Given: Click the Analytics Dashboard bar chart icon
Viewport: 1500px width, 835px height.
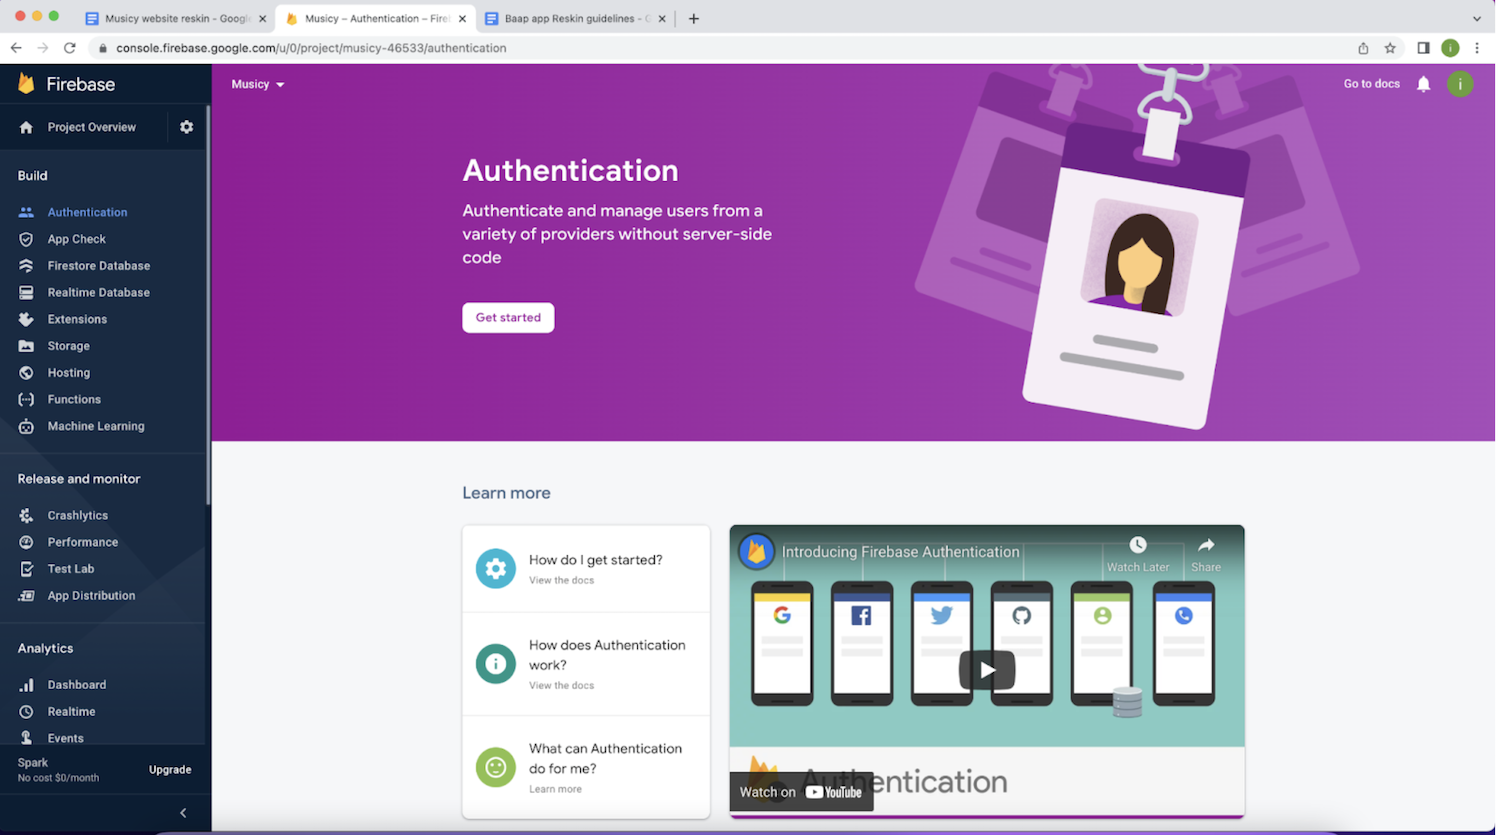Looking at the screenshot, I should click(x=26, y=685).
